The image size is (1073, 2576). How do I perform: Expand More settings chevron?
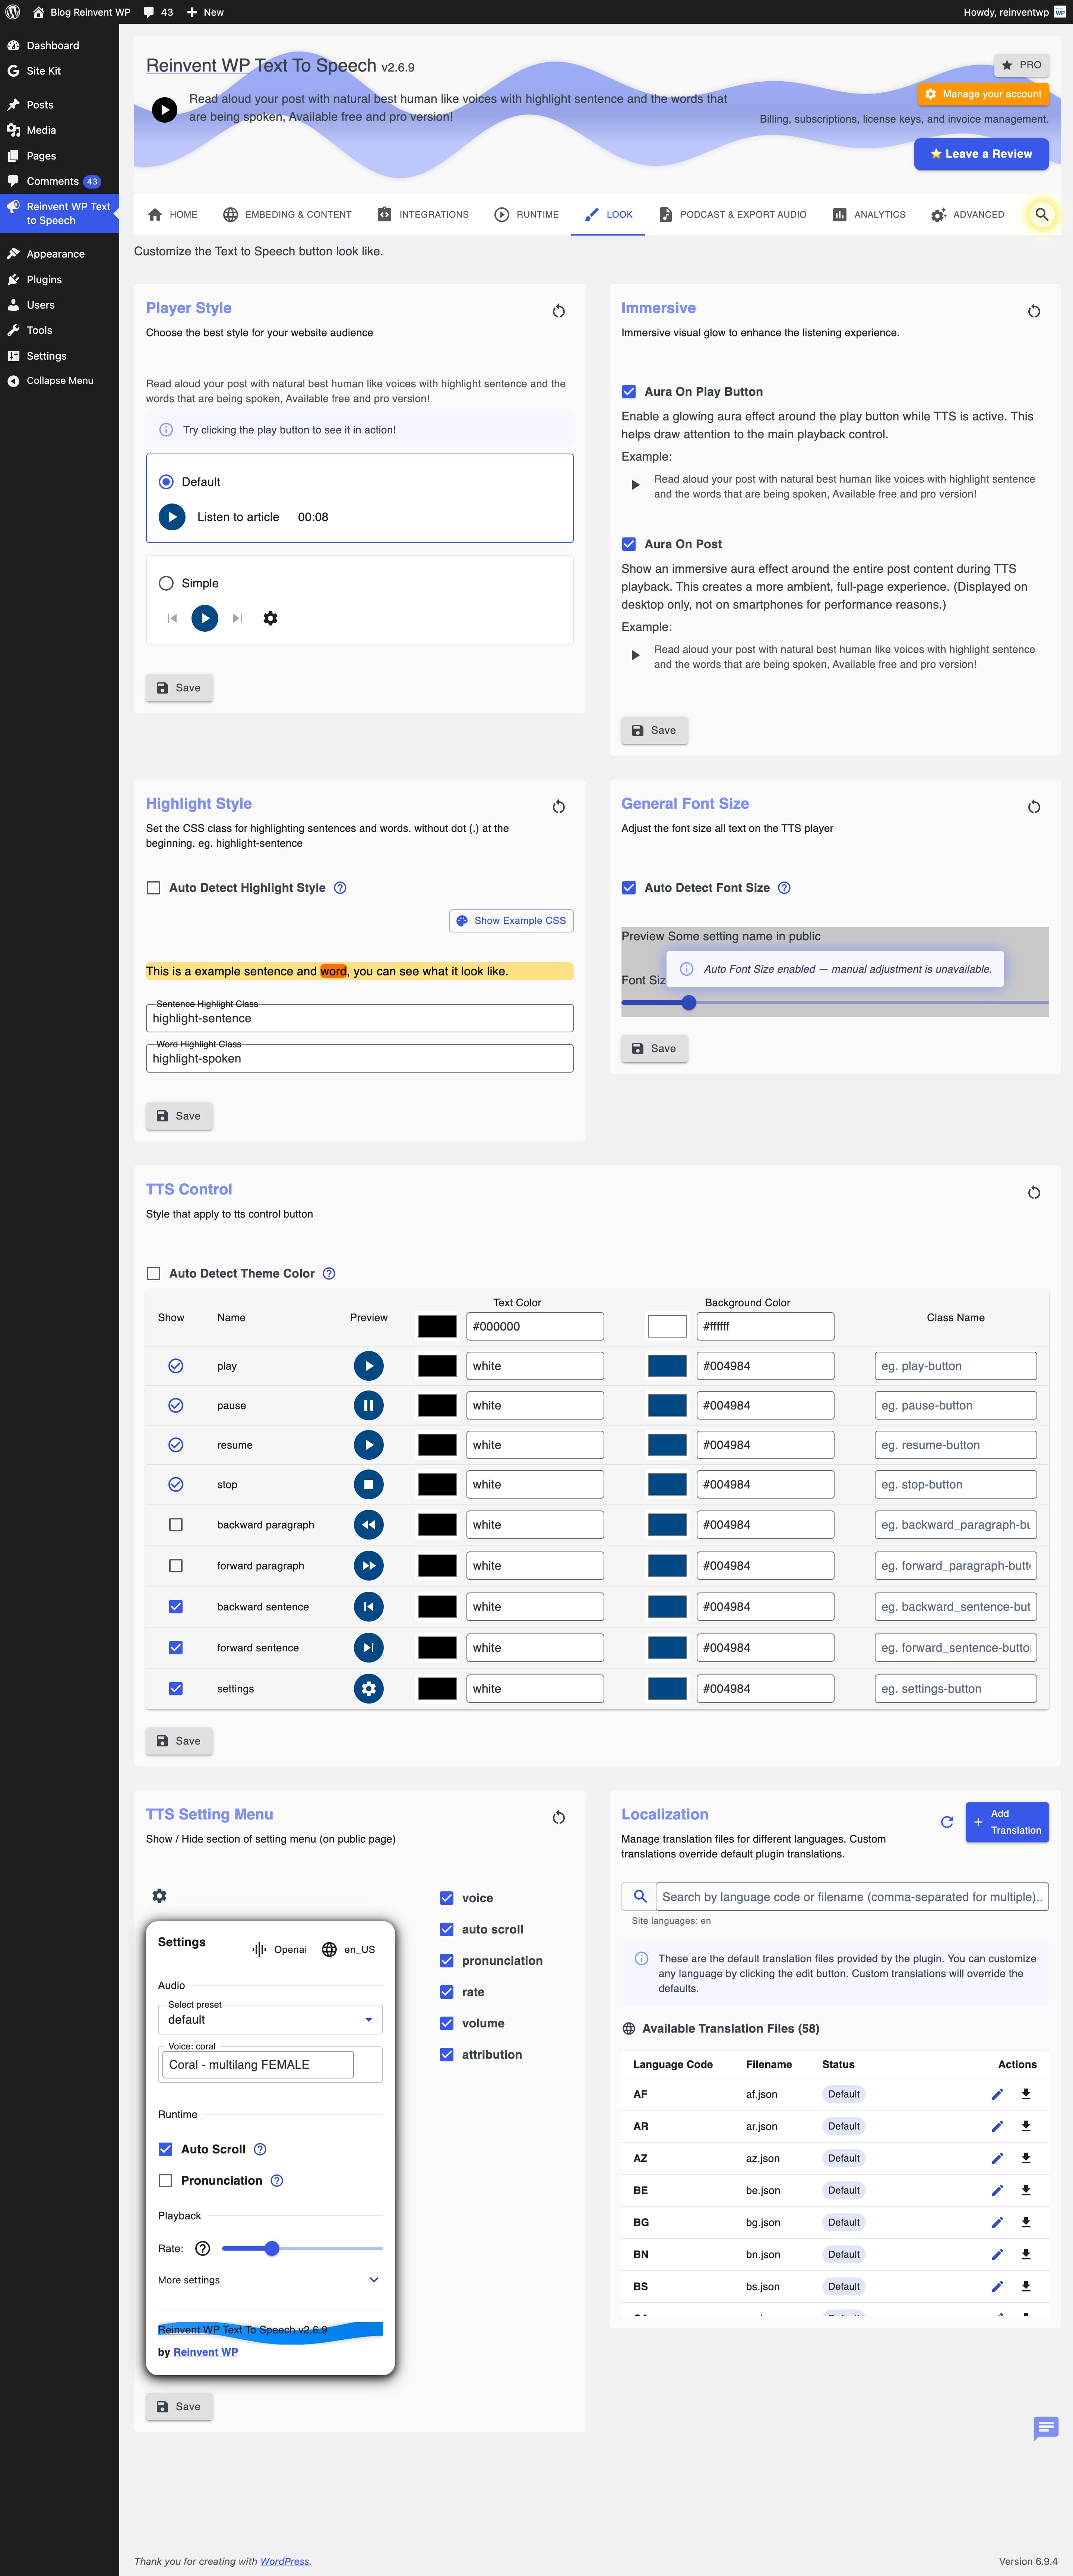(374, 2280)
